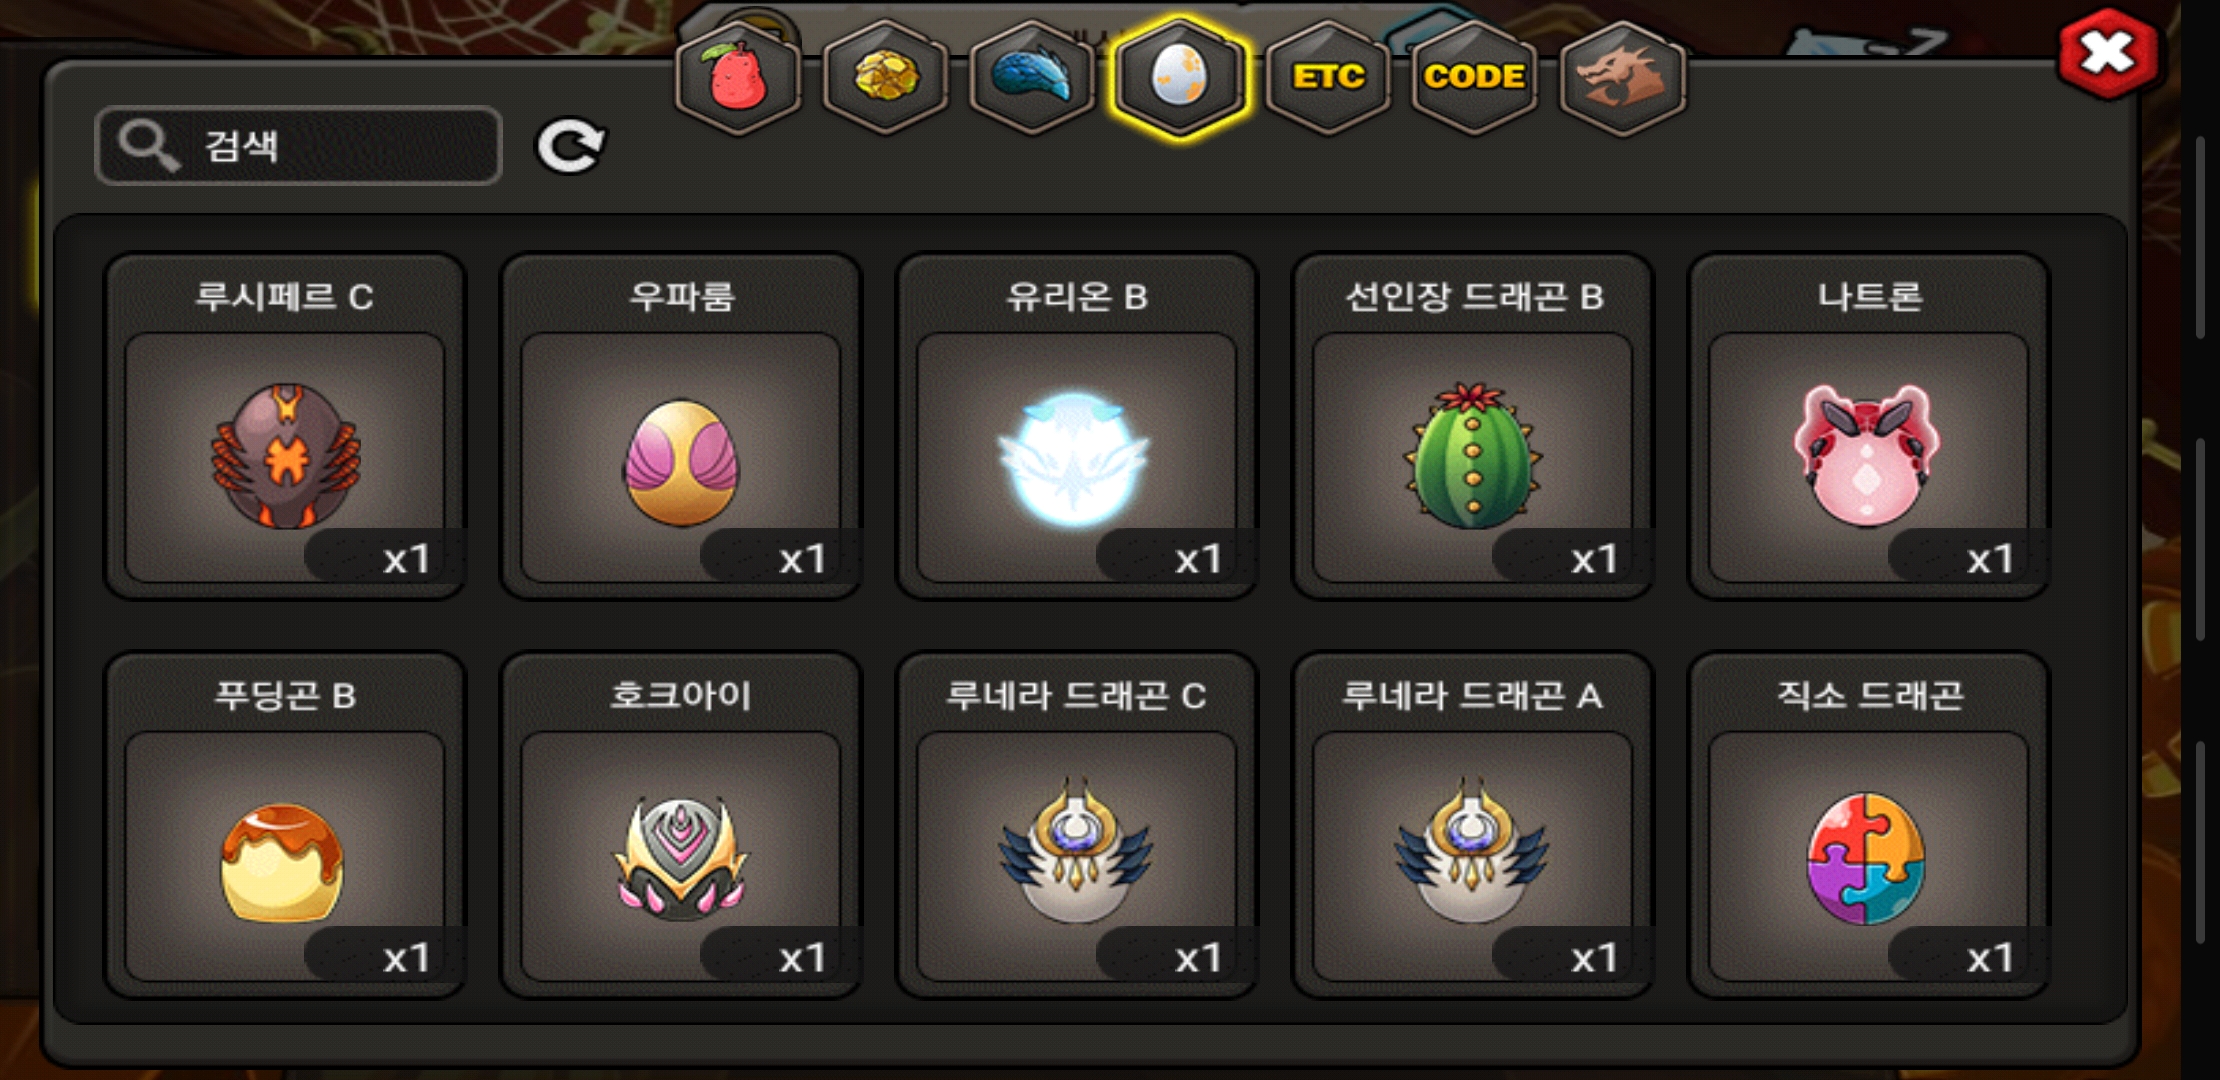
Task: Select the blue dragon scale tab
Action: tap(1032, 78)
